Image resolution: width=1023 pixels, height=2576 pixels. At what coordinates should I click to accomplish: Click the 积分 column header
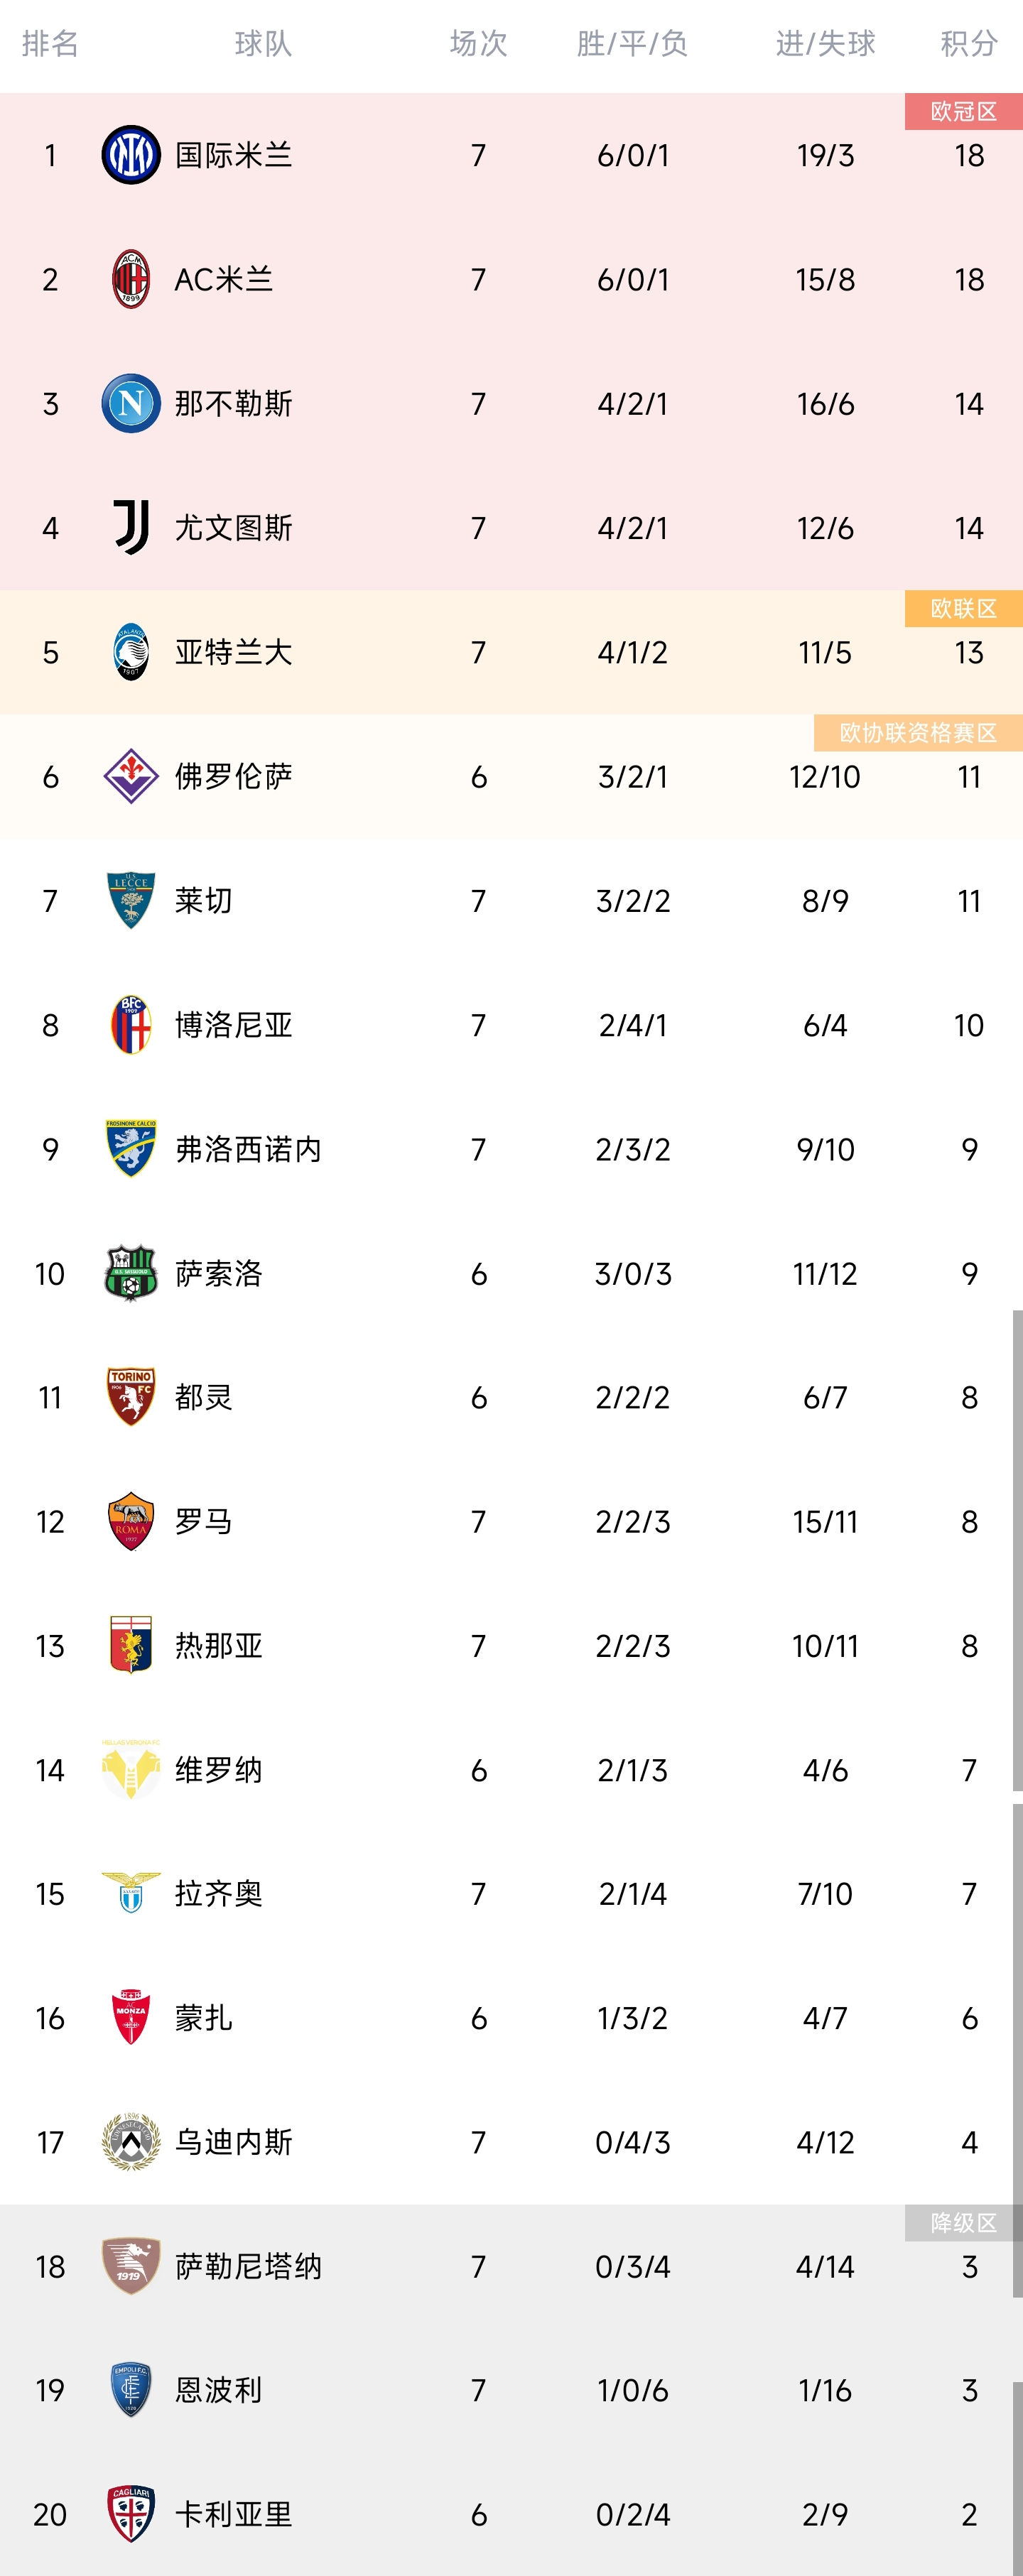[969, 43]
